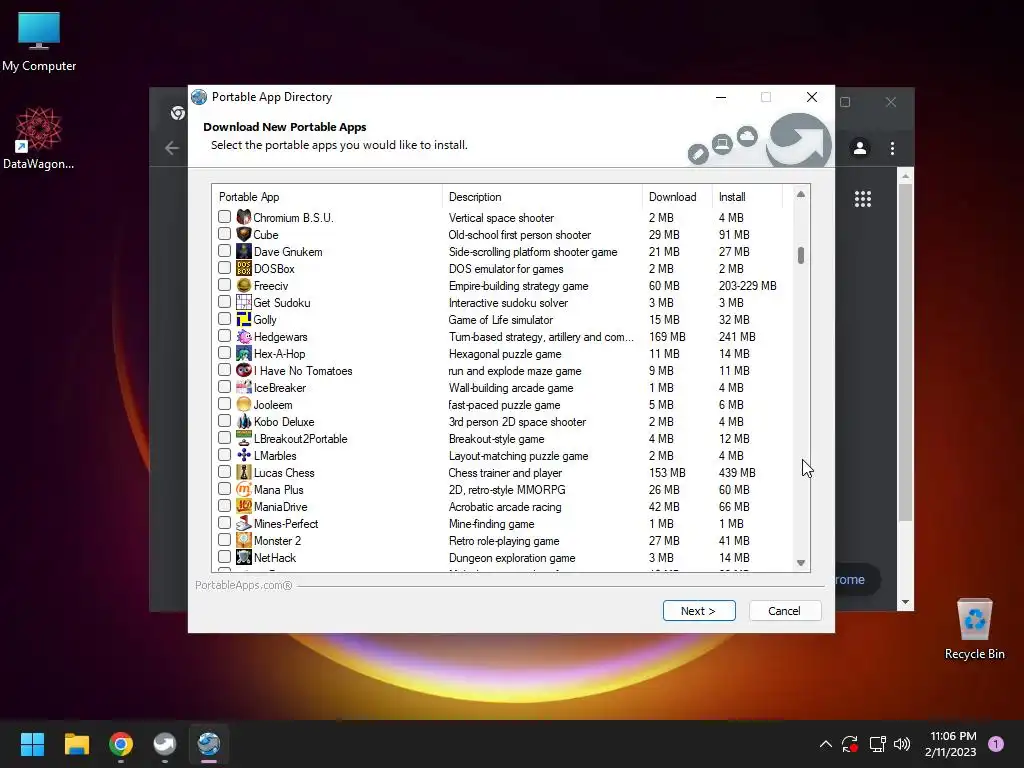Click the Monster 2 icon
Screen dimensions: 1024x768
[x=244, y=539]
